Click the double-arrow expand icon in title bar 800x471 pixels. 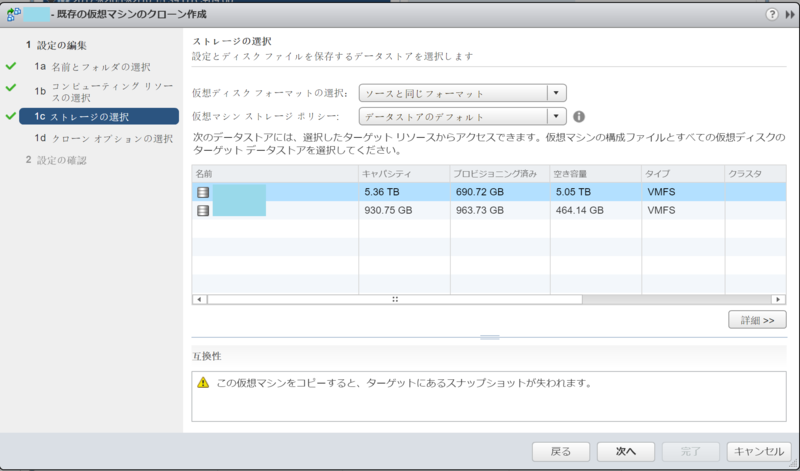tap(789, 15)
